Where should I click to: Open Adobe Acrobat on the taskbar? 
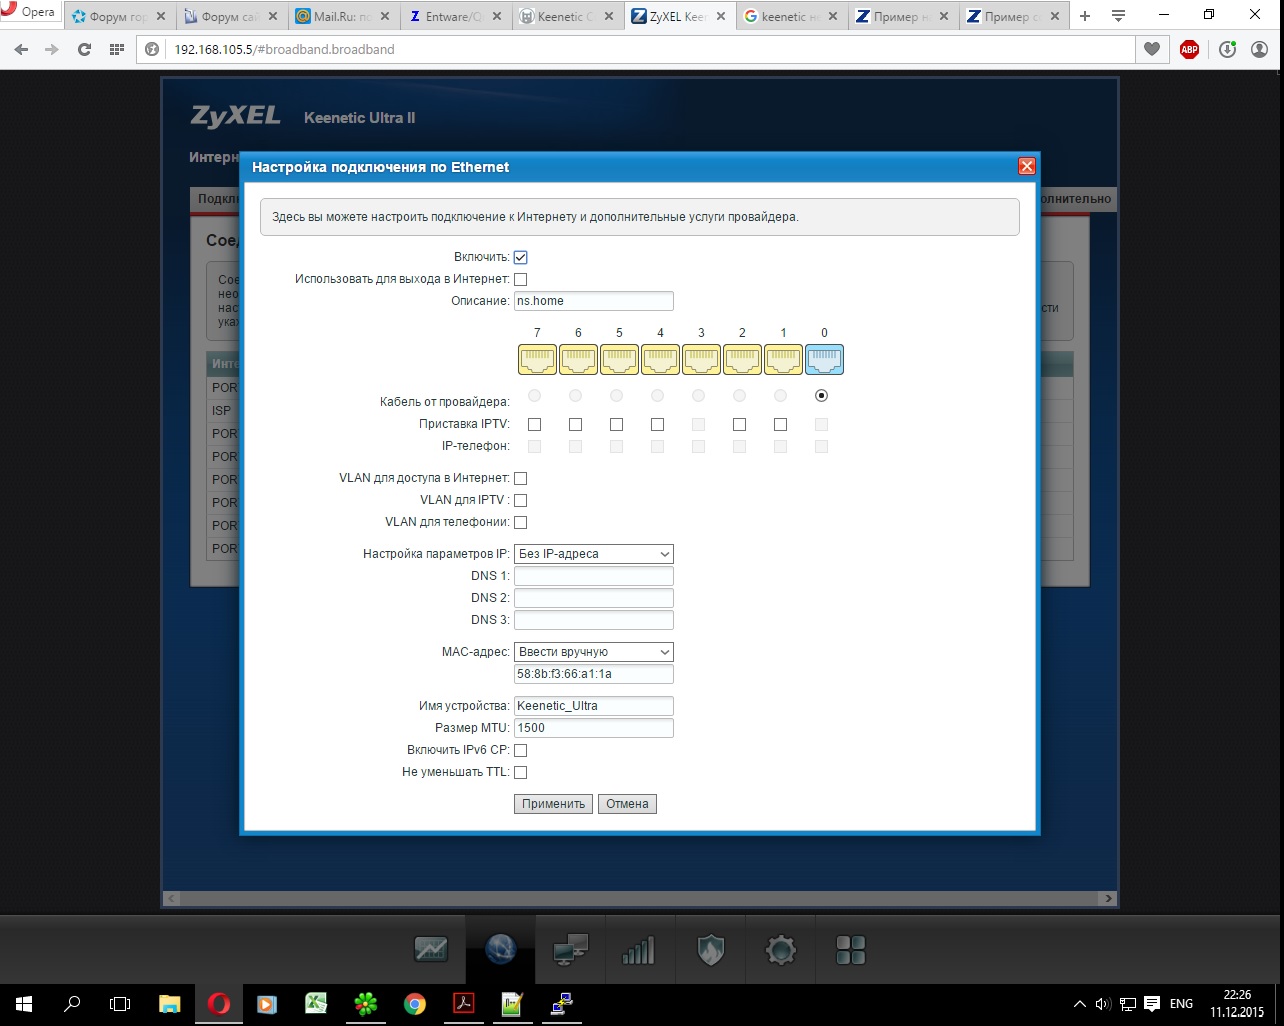coord(463,1003)
